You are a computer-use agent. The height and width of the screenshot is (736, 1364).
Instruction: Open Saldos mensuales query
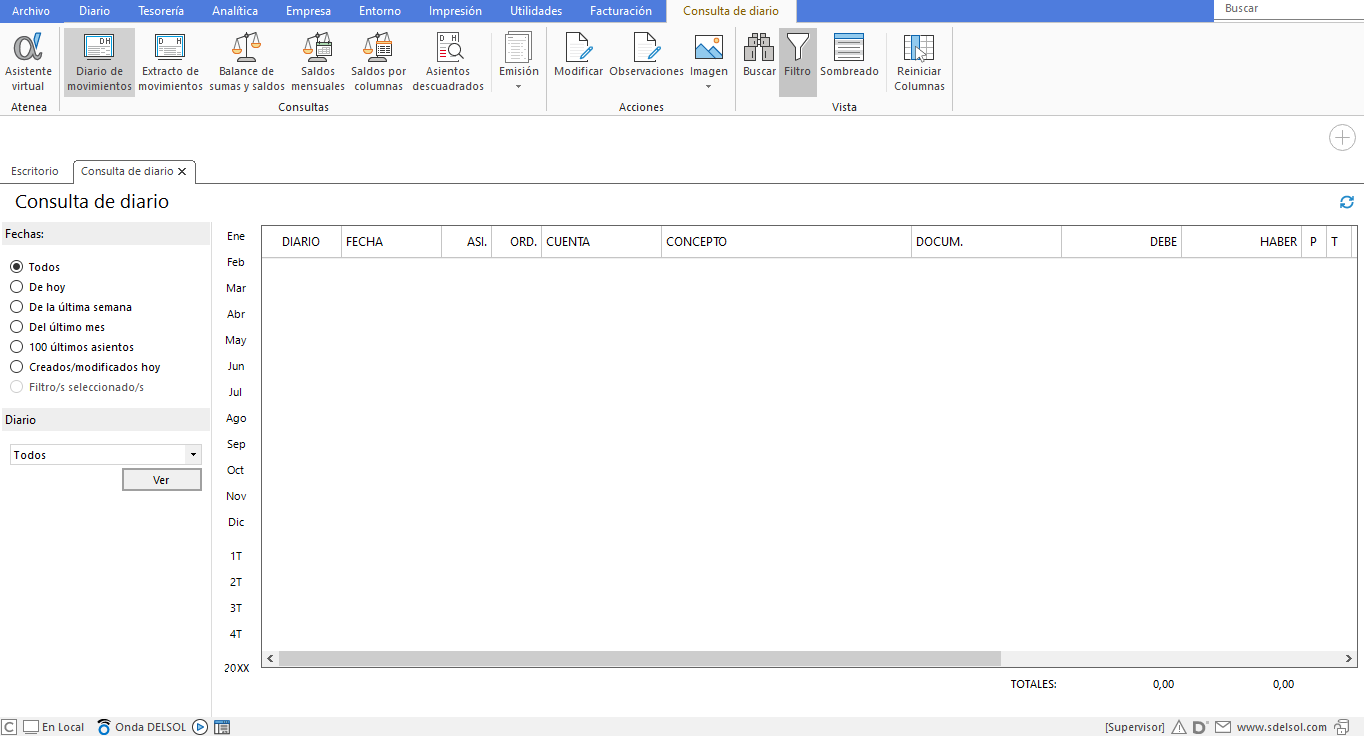[318, 62]
